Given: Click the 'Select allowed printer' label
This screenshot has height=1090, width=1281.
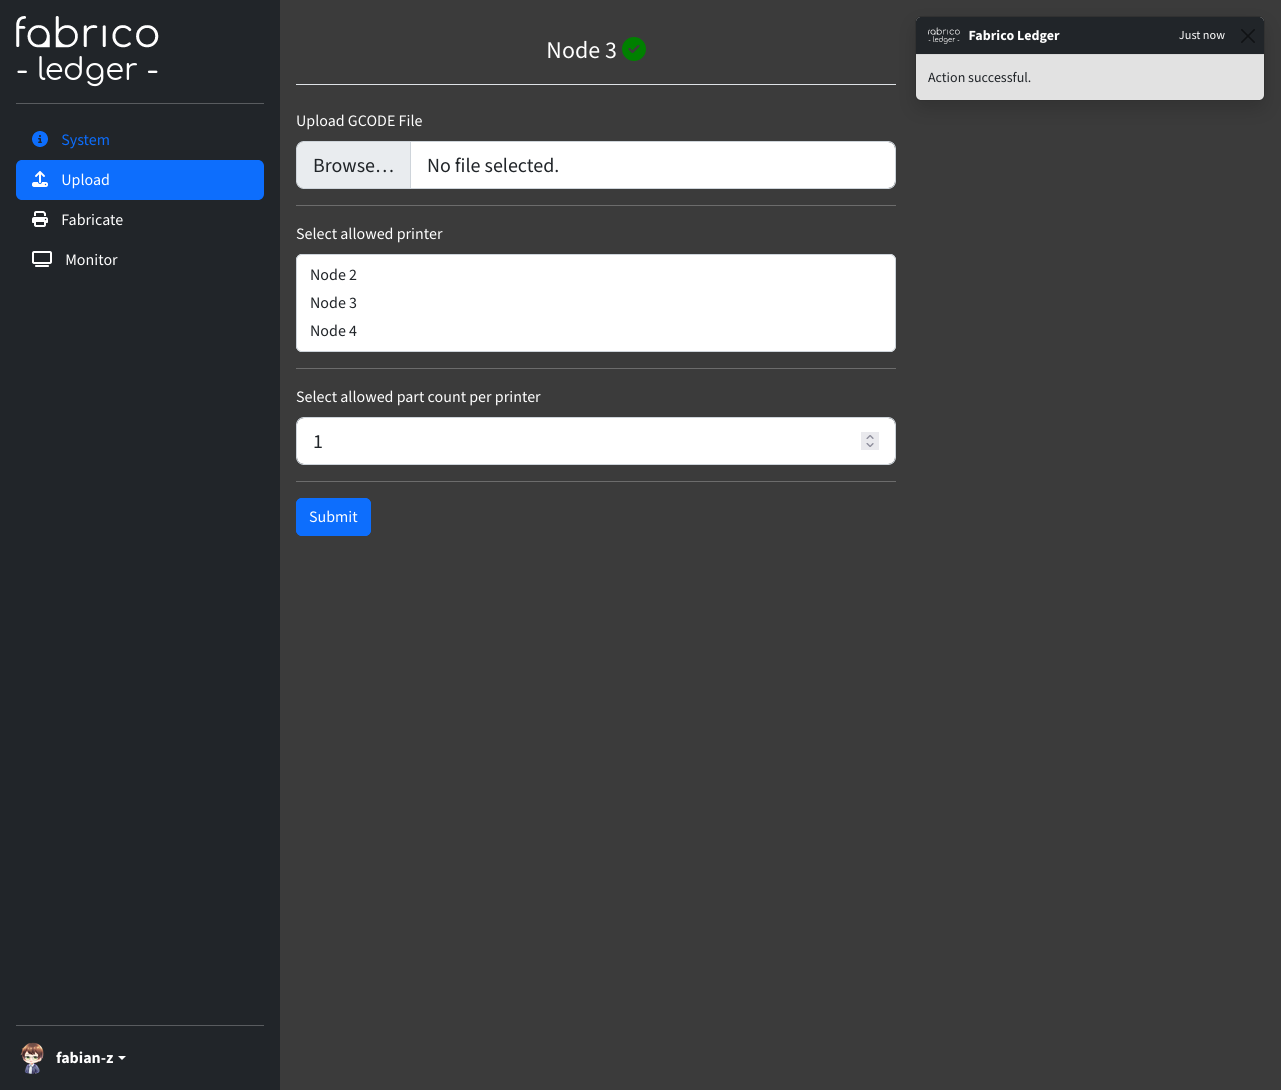Looking at the screenshot, I should point(369,234).
